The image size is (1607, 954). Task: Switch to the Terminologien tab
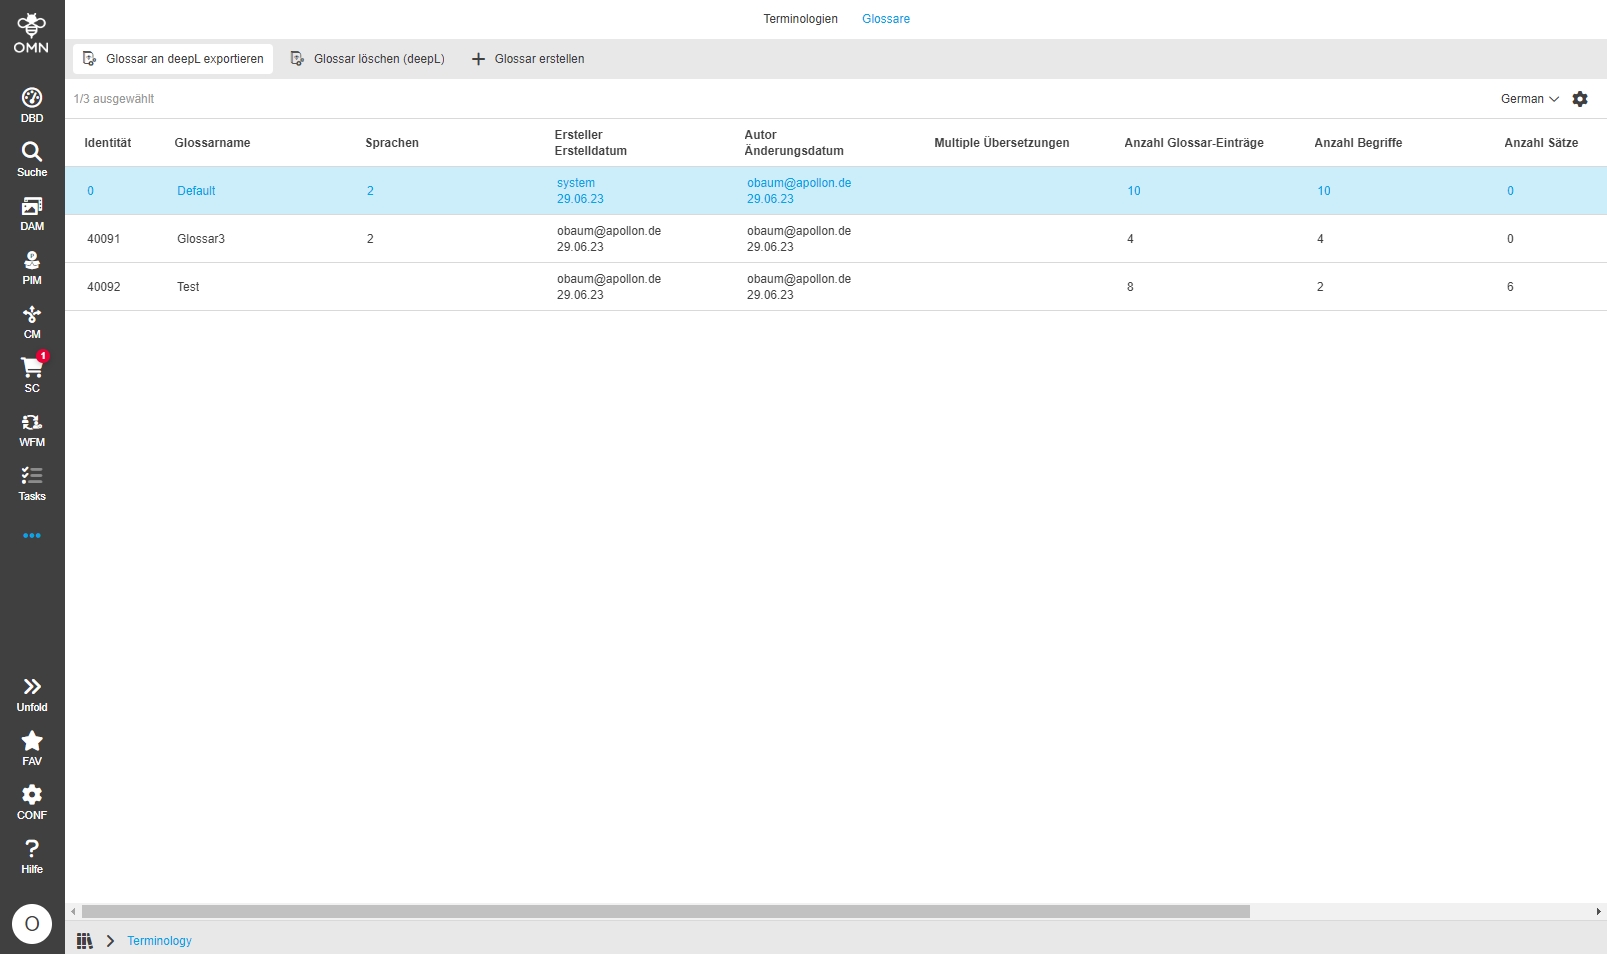800,19
